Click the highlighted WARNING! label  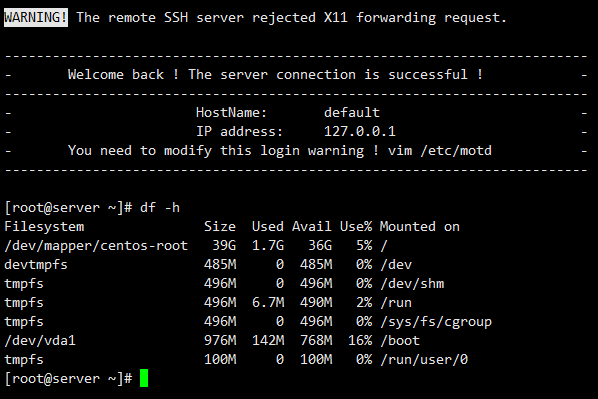(x=36, y=18)
